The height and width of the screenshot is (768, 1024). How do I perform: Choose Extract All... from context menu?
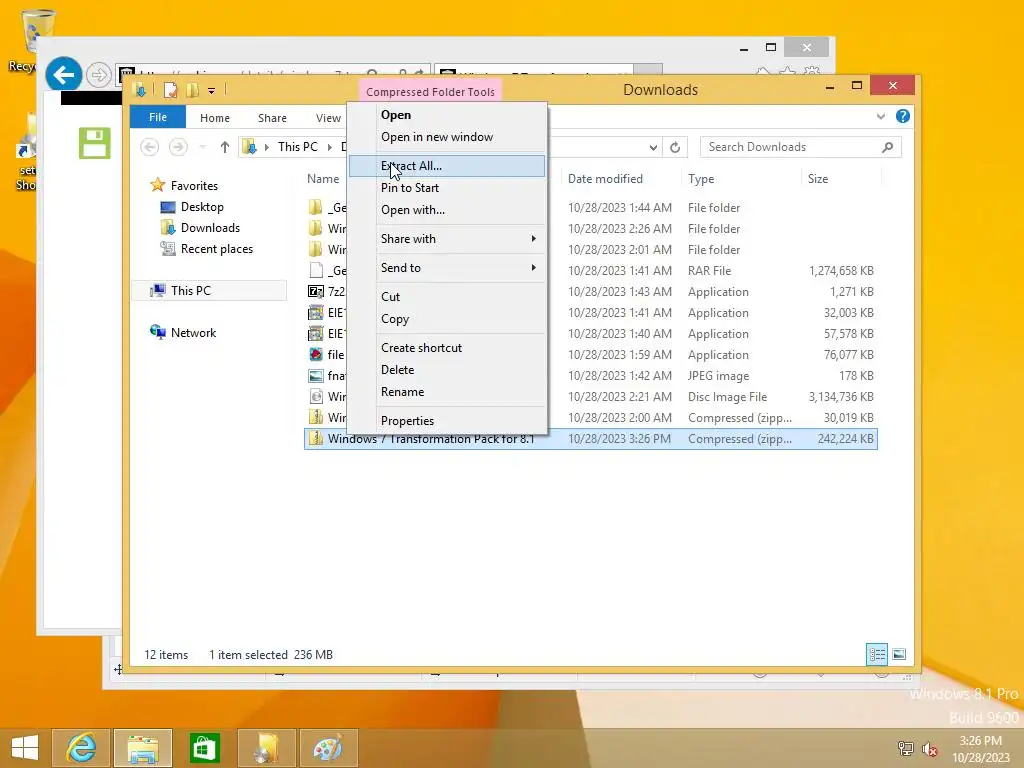[x=447, y=166]
